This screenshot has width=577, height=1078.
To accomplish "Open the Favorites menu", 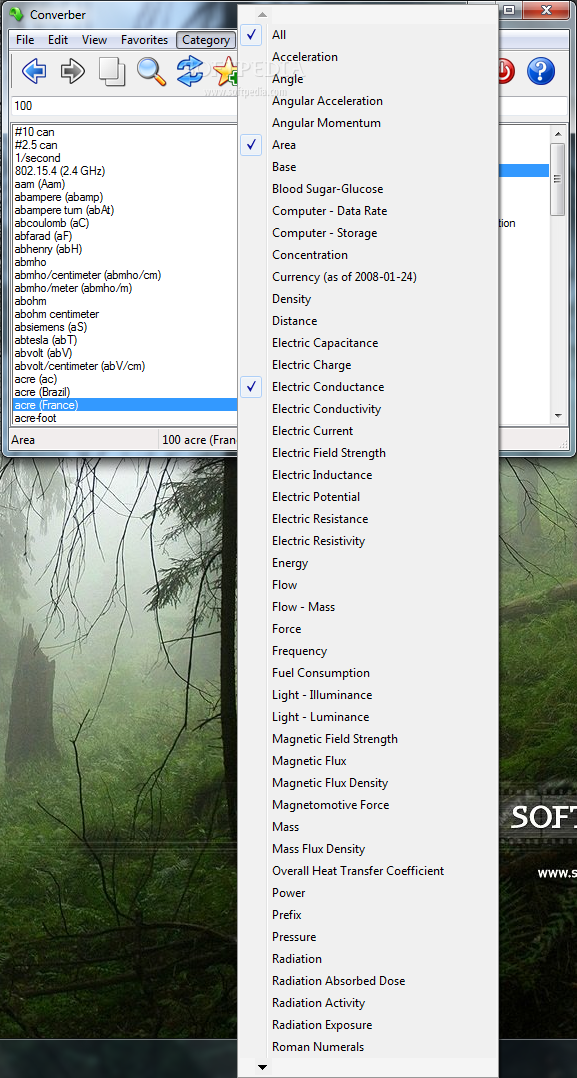I will coord(144,40).
